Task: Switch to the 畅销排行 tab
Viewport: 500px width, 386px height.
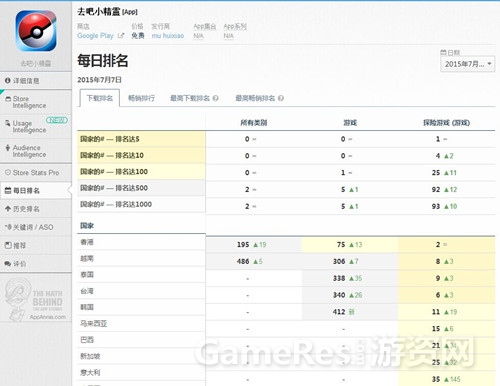Action: click(x=141, y=98)
